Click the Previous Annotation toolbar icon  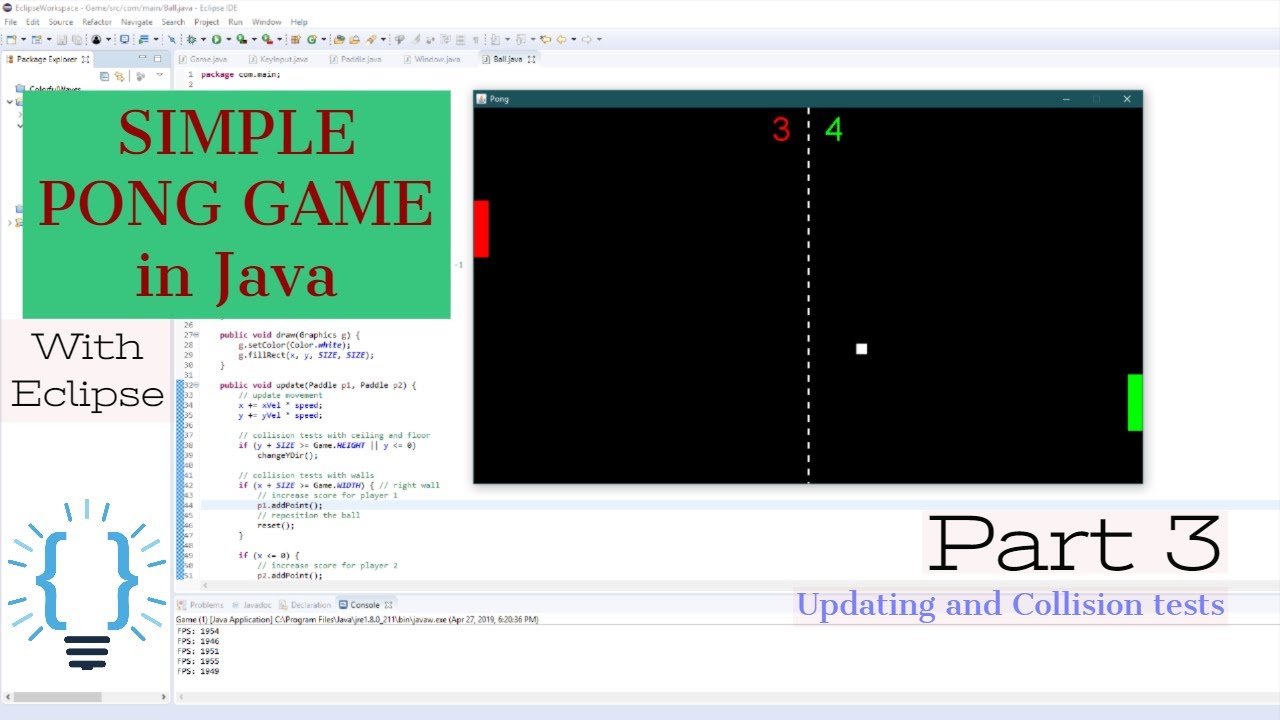click(x=520, y=39)
